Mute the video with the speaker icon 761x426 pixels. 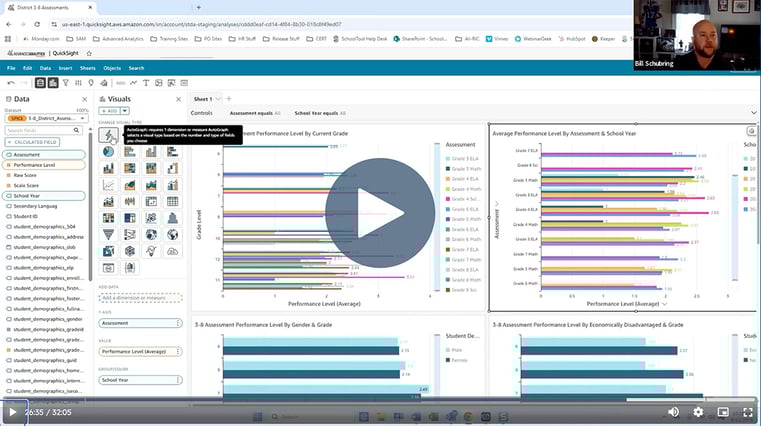673,411
